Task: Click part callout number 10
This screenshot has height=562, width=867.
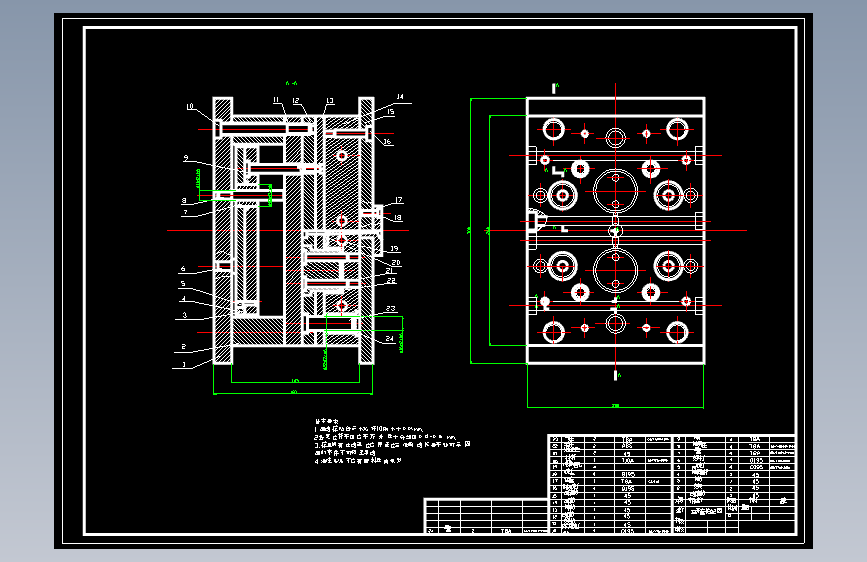Action: [190, 106]
